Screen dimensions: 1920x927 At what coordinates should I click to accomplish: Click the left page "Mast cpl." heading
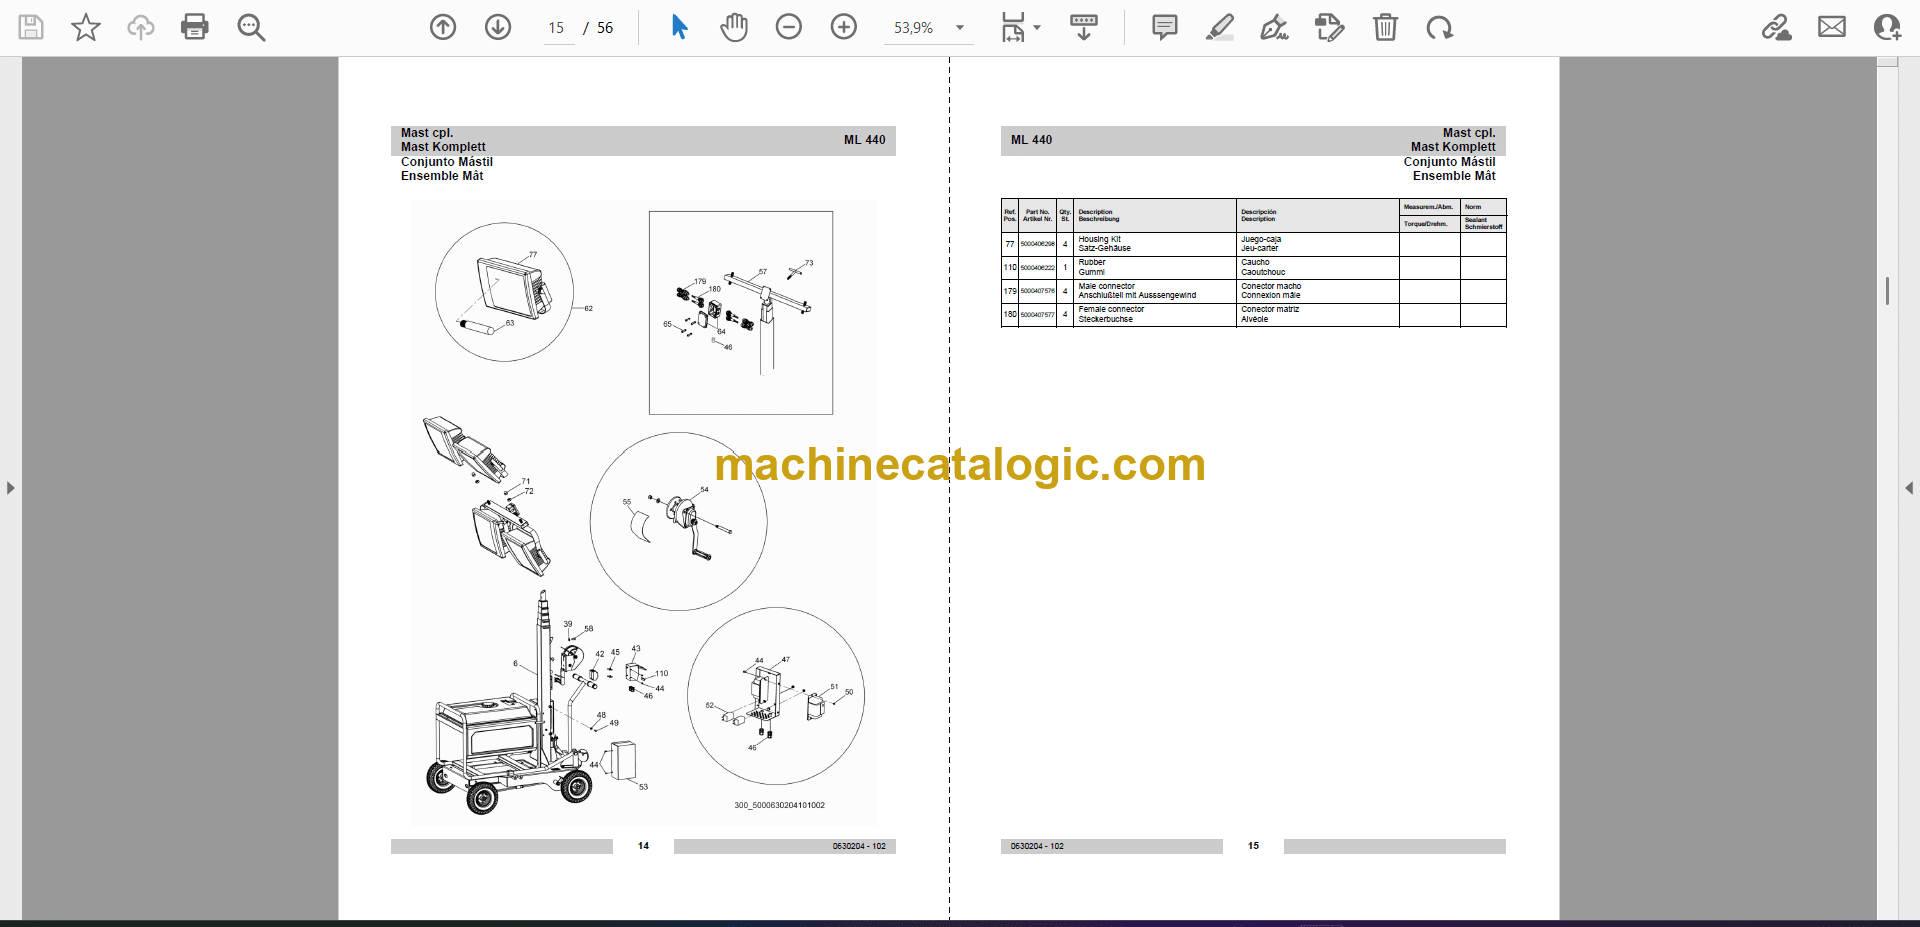tap(427, 132)
